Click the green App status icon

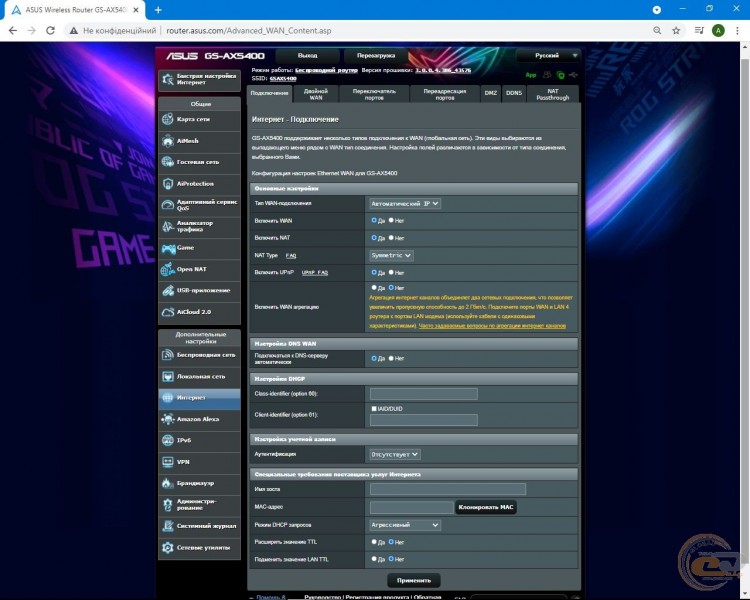(x=530, y=75)
